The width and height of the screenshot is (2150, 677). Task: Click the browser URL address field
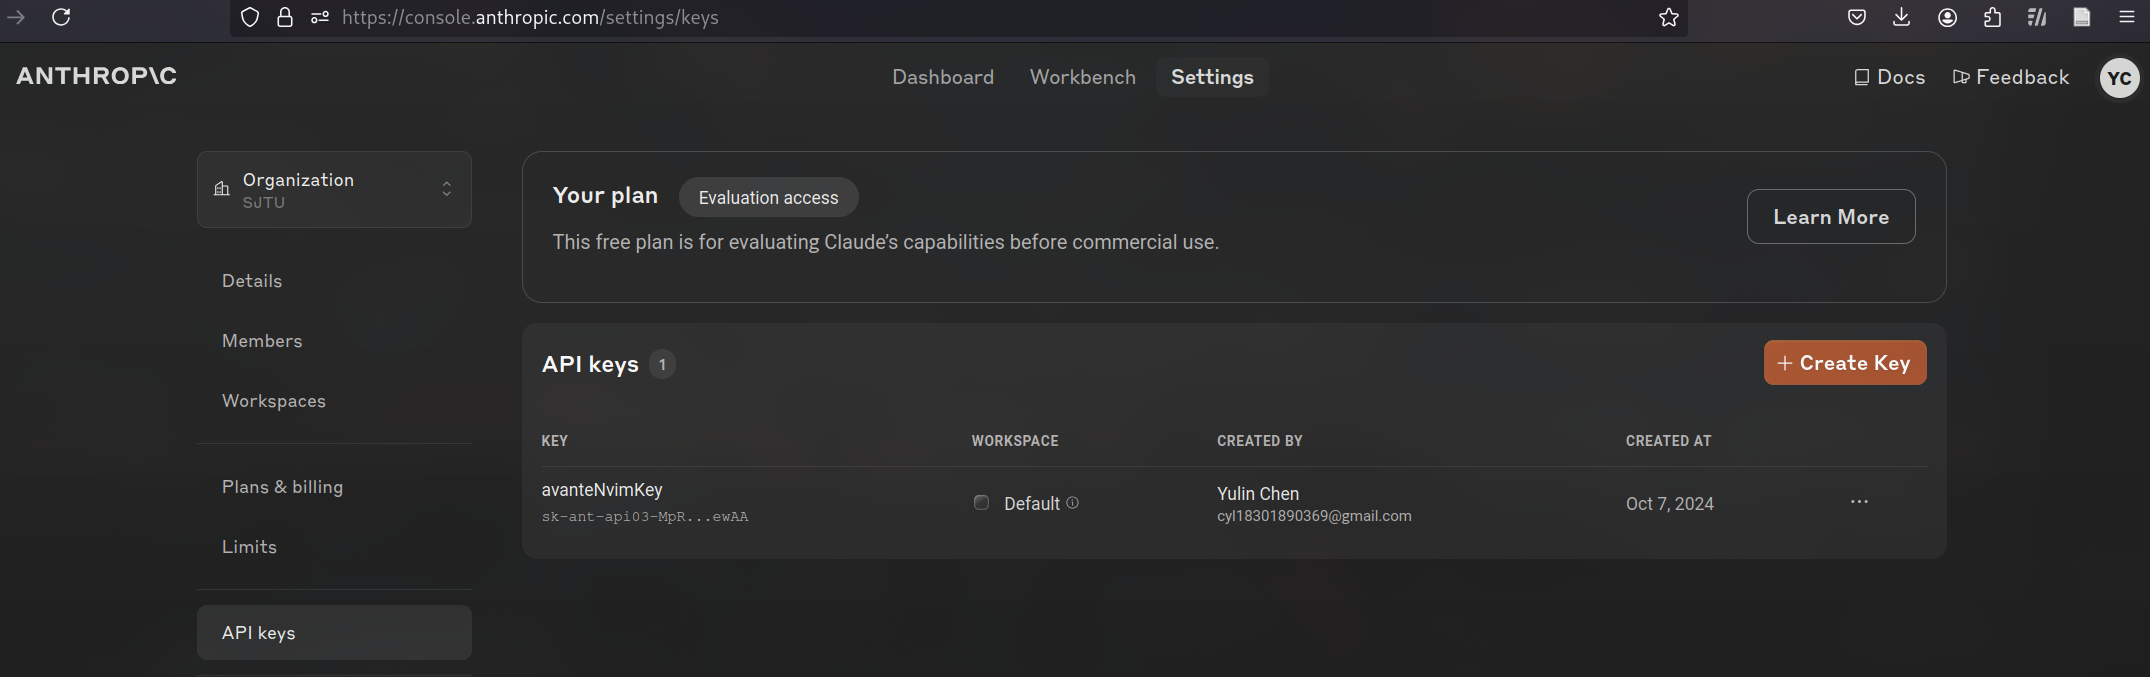[x=900, y=17]
